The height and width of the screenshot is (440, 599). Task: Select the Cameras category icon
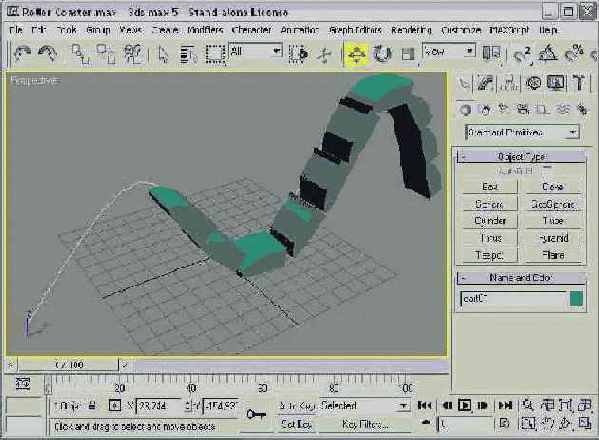(x=523, y=110)
